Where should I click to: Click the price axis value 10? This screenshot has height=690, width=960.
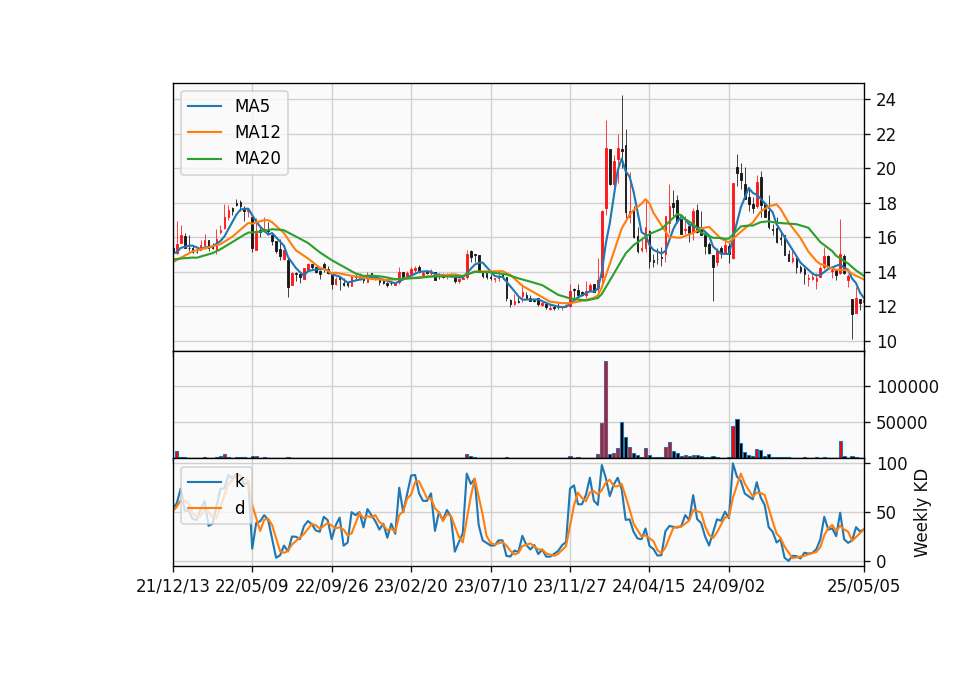[886, 342]
